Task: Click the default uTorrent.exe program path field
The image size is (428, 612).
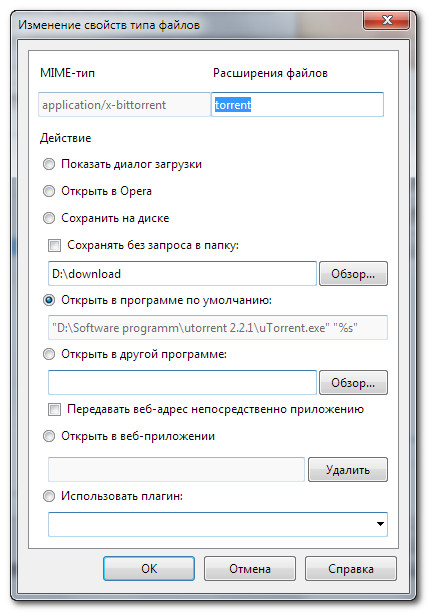Action: pos(218,327)
